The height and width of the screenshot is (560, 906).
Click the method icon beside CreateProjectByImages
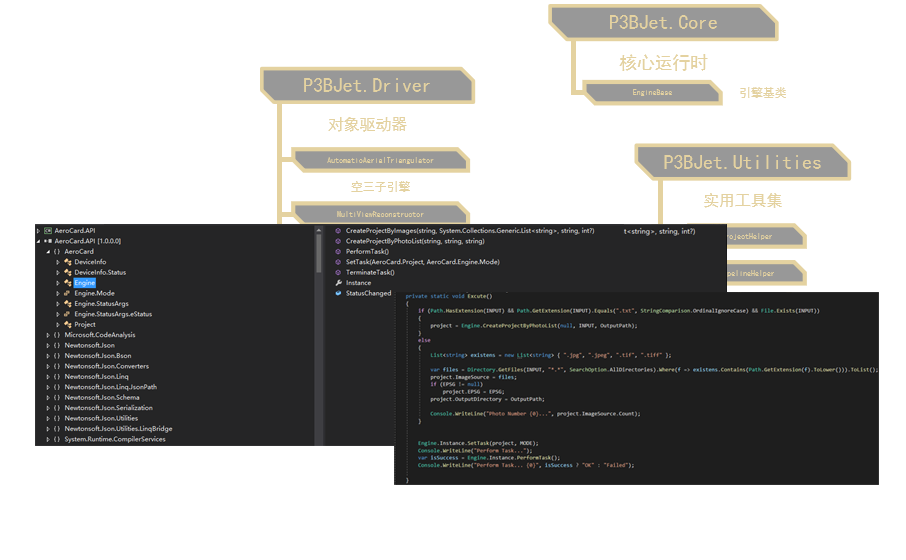click(x=338, y=231)
